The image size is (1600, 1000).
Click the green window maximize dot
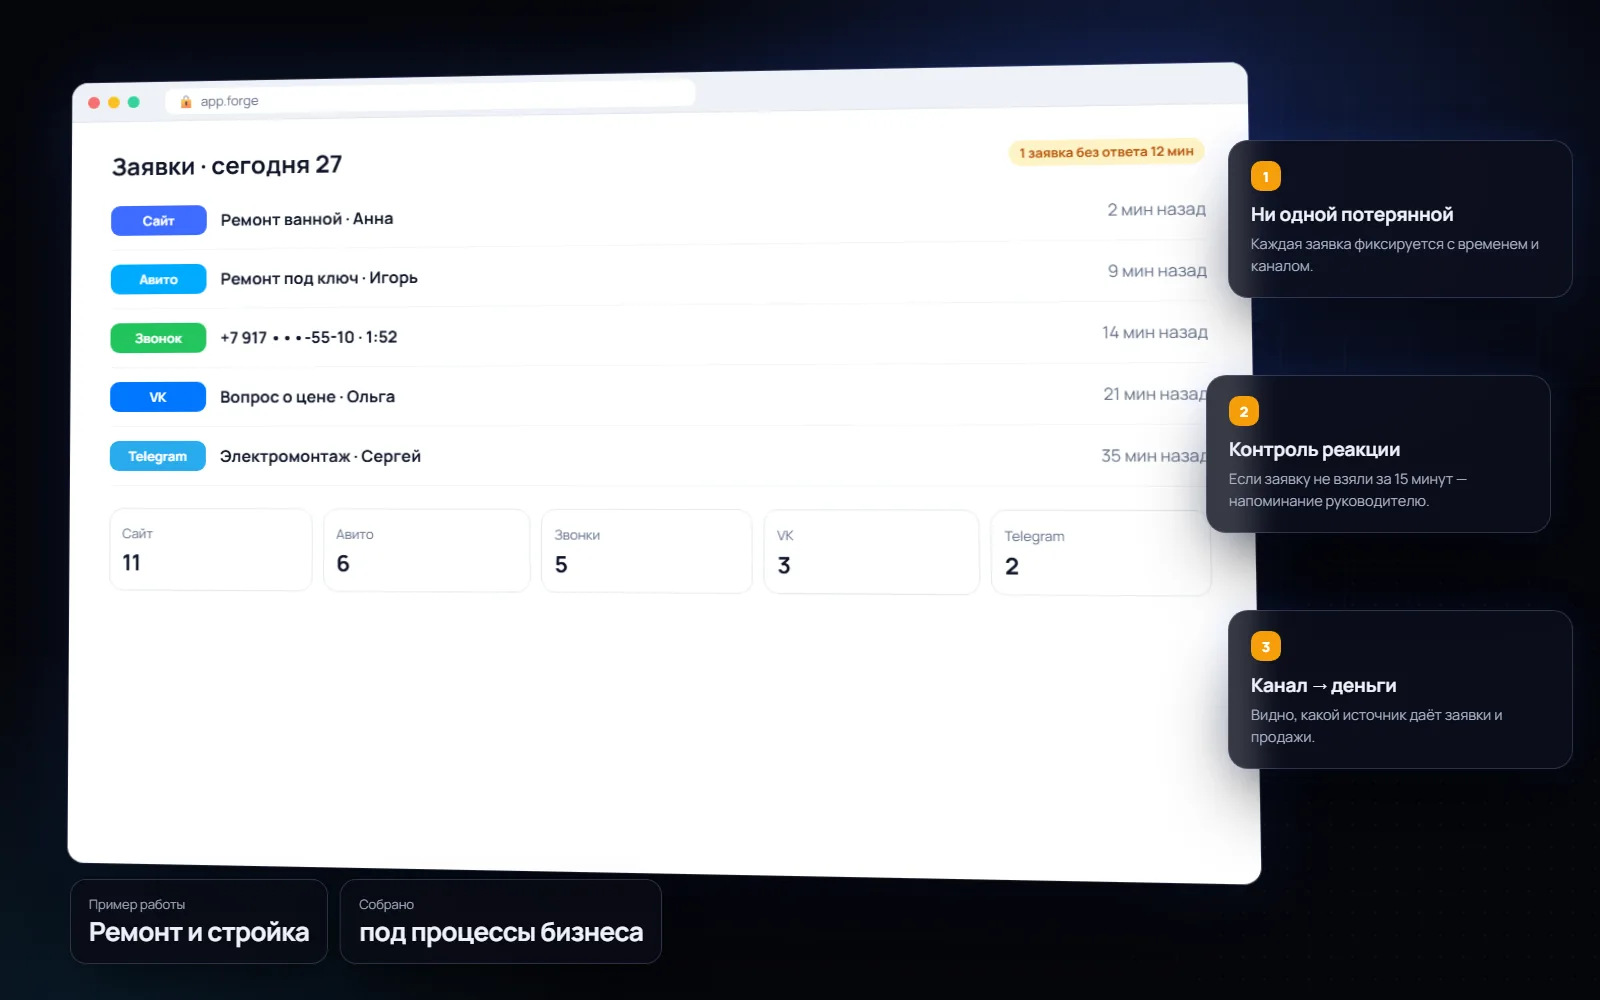134,102
